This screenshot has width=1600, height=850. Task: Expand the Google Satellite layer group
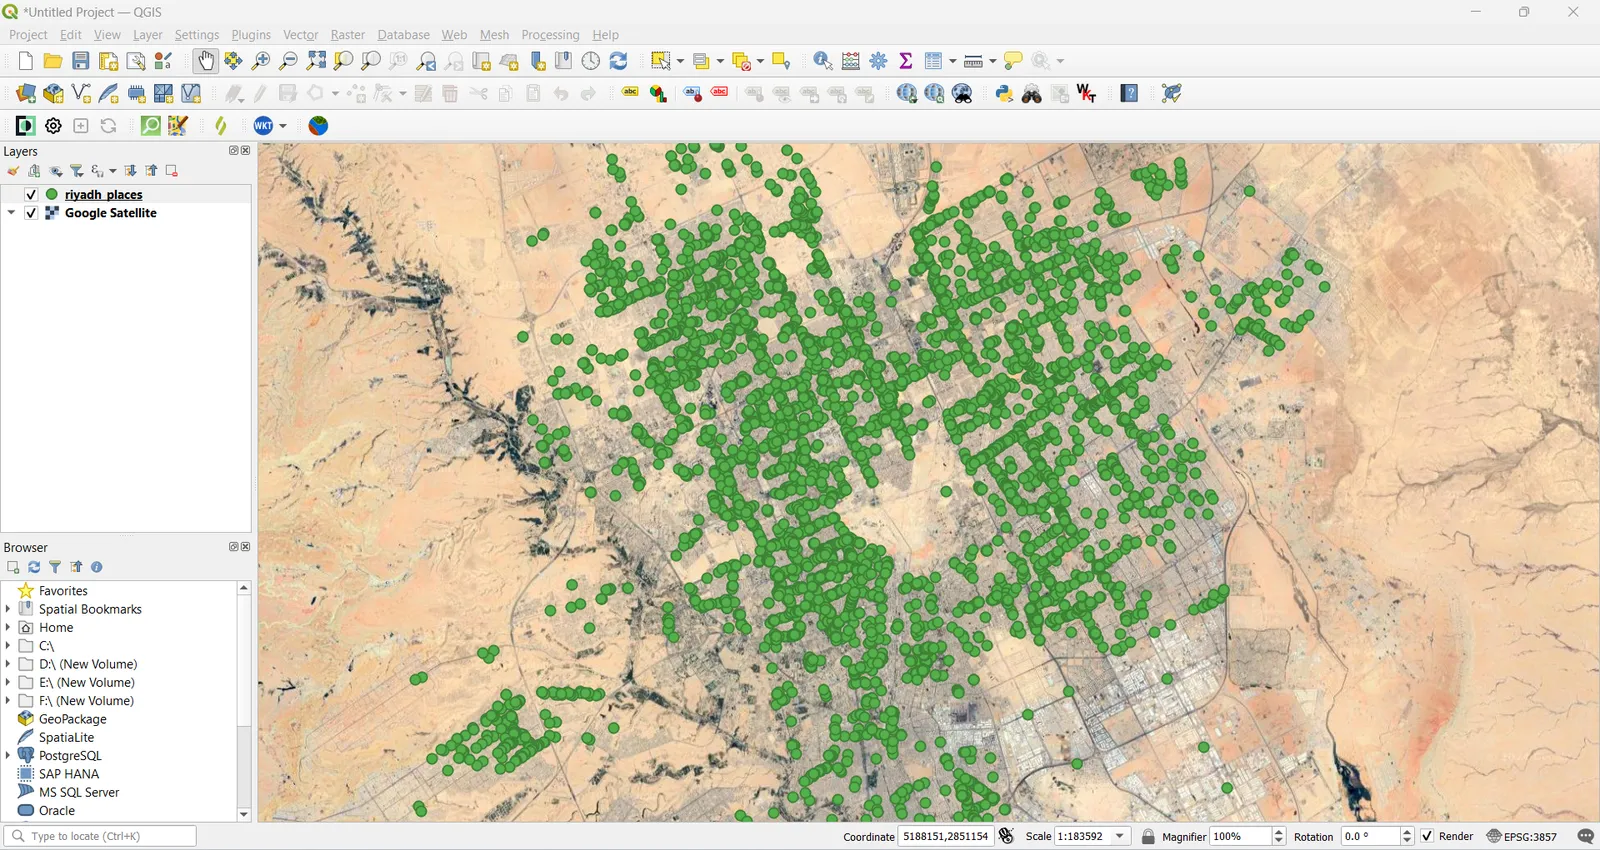(x=11, y=213)
